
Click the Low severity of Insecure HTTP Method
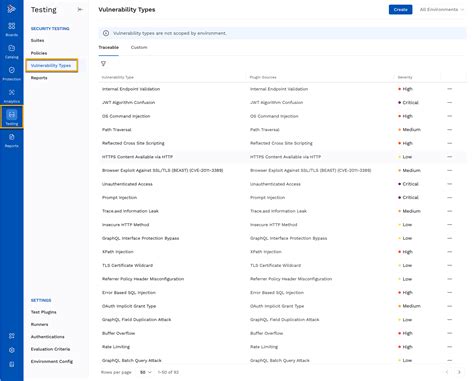point(405,225)
